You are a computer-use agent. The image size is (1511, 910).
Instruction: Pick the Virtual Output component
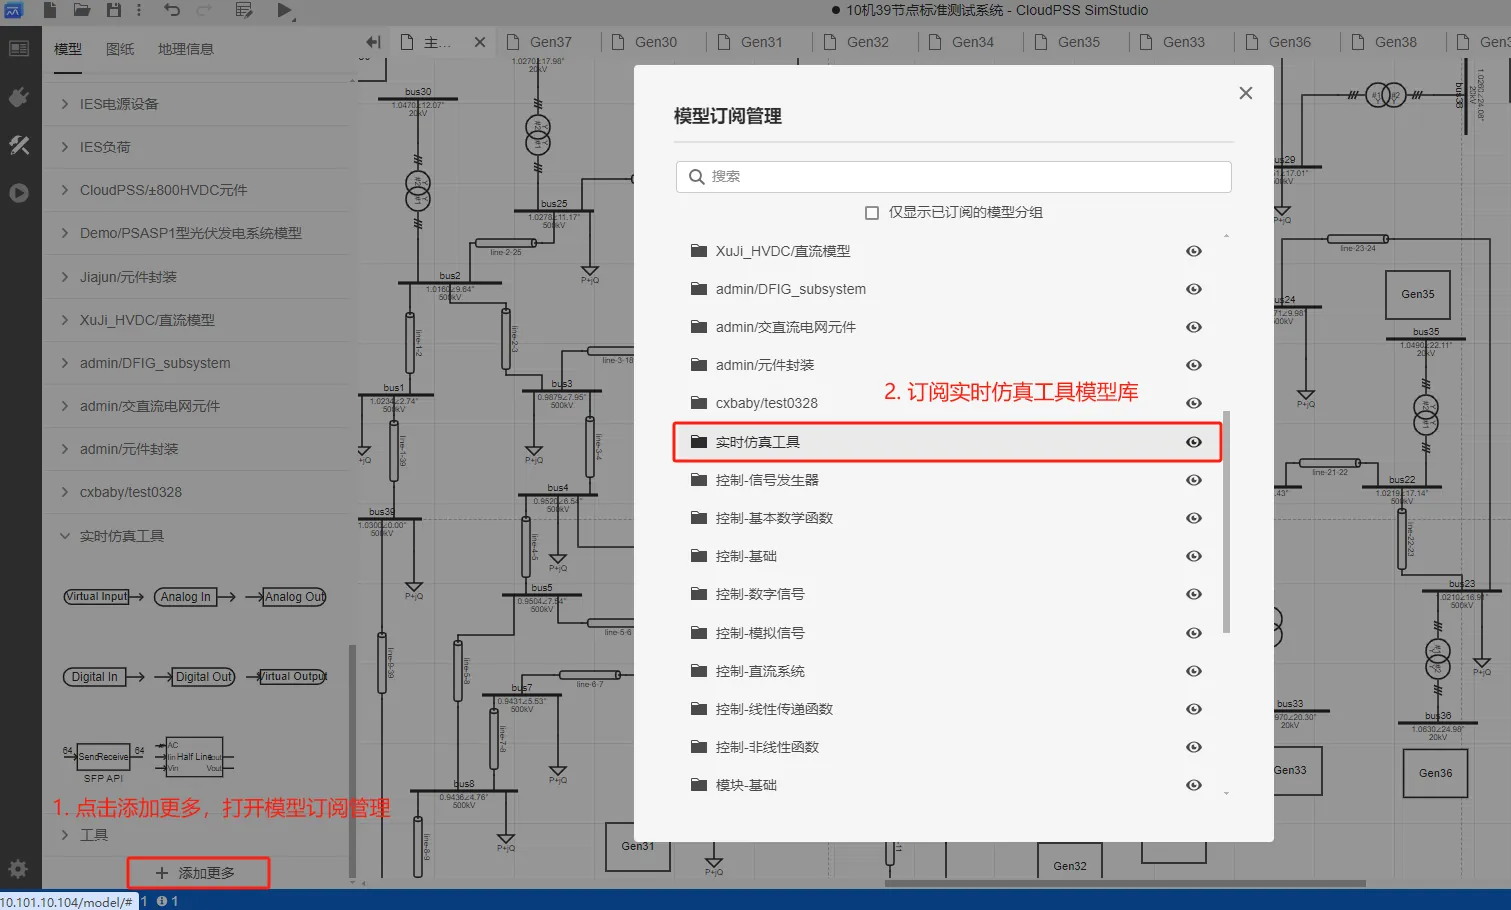click(286, 677)
